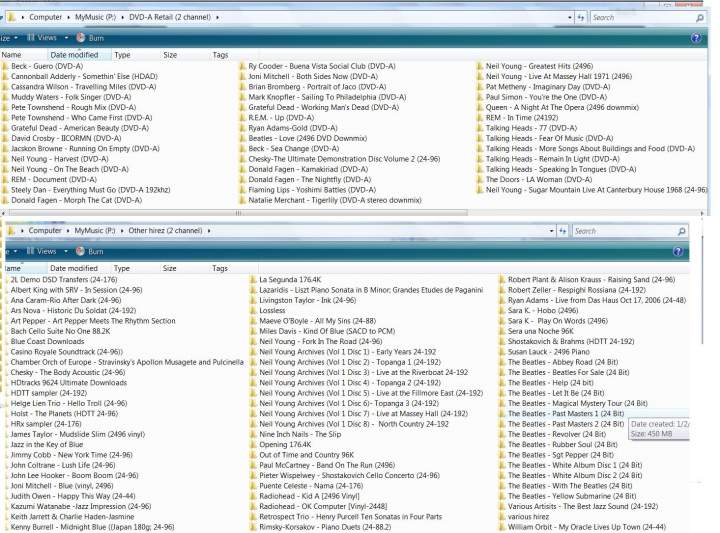Click folder icon of Talking Heads - 77
Screen dimensions: 720x533
[480, 128]
